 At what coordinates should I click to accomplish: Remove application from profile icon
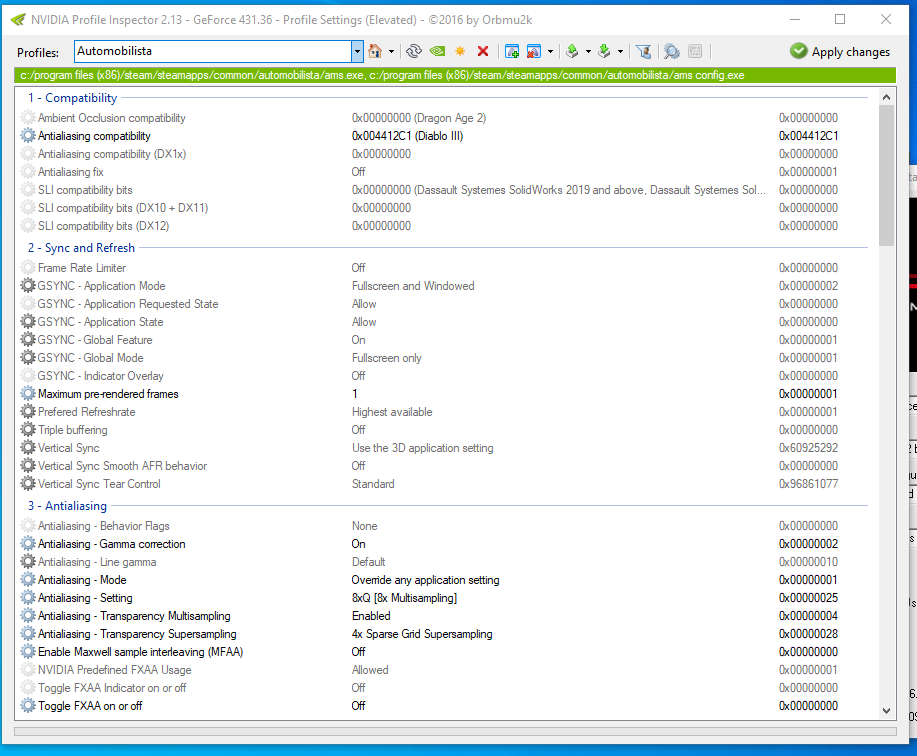pyautogui.click(x=534, y=51)
